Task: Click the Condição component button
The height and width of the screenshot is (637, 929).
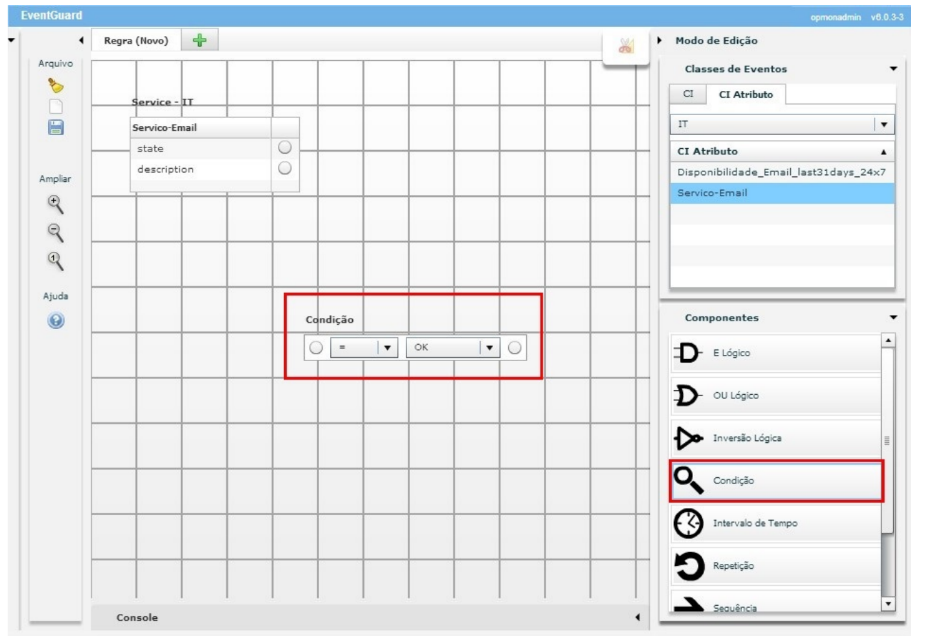Action: click(774, 481)
